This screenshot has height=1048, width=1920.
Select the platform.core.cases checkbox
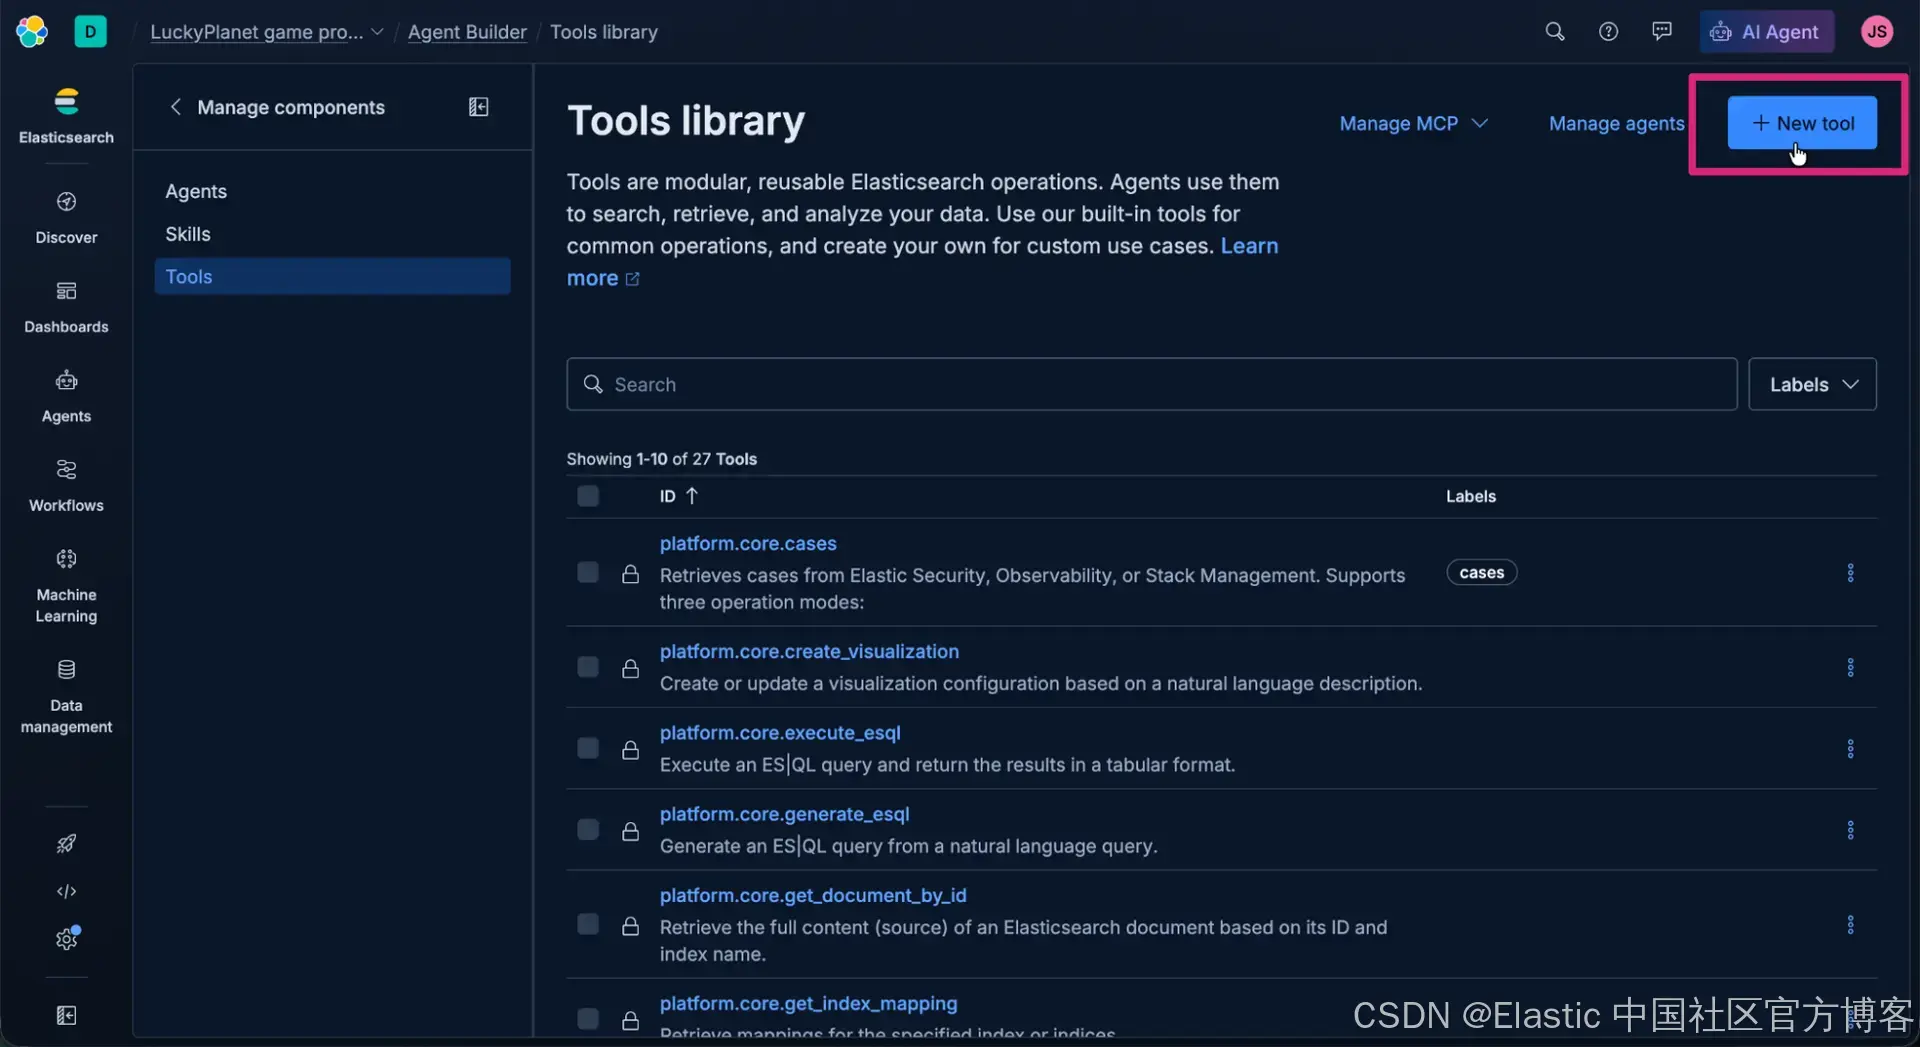click(588, 573)
